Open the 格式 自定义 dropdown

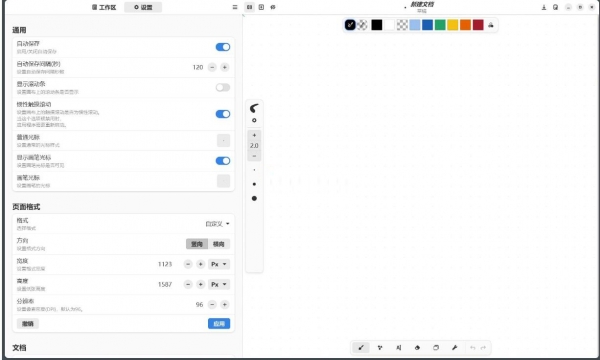coord(217,224)
